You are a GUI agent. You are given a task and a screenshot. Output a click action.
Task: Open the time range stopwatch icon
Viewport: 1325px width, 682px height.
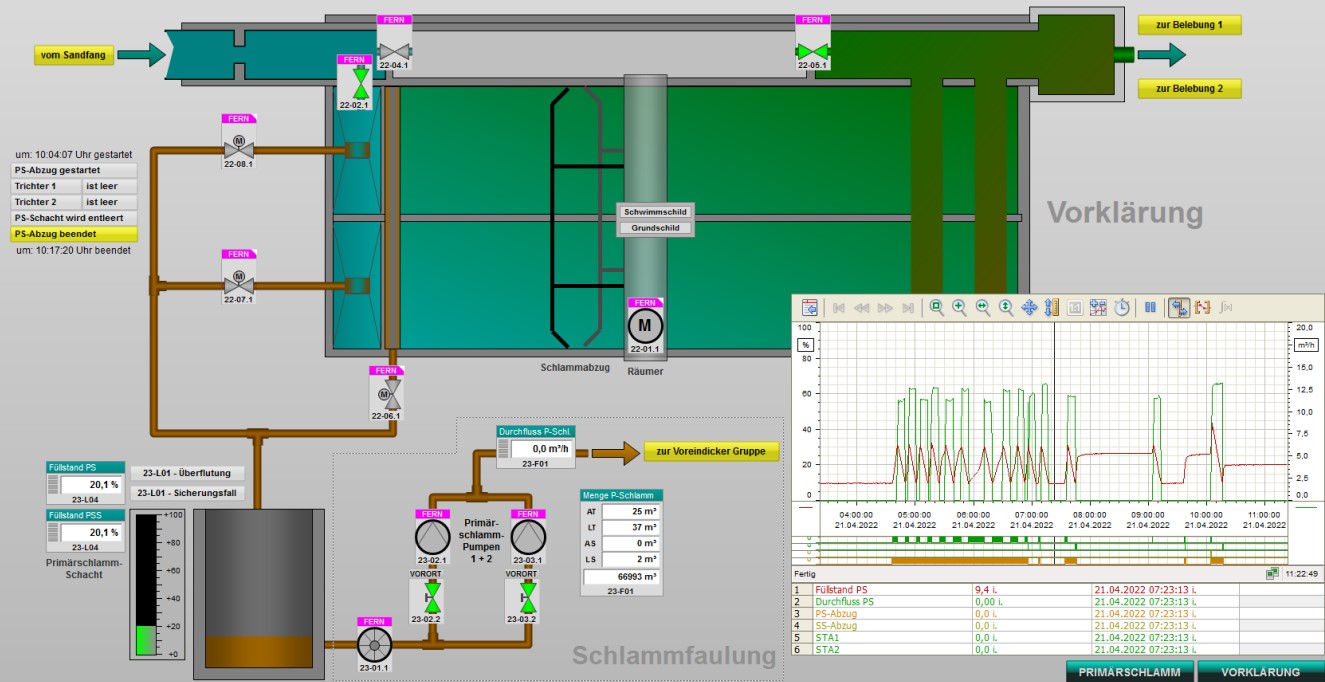[x=1122, y=308]
